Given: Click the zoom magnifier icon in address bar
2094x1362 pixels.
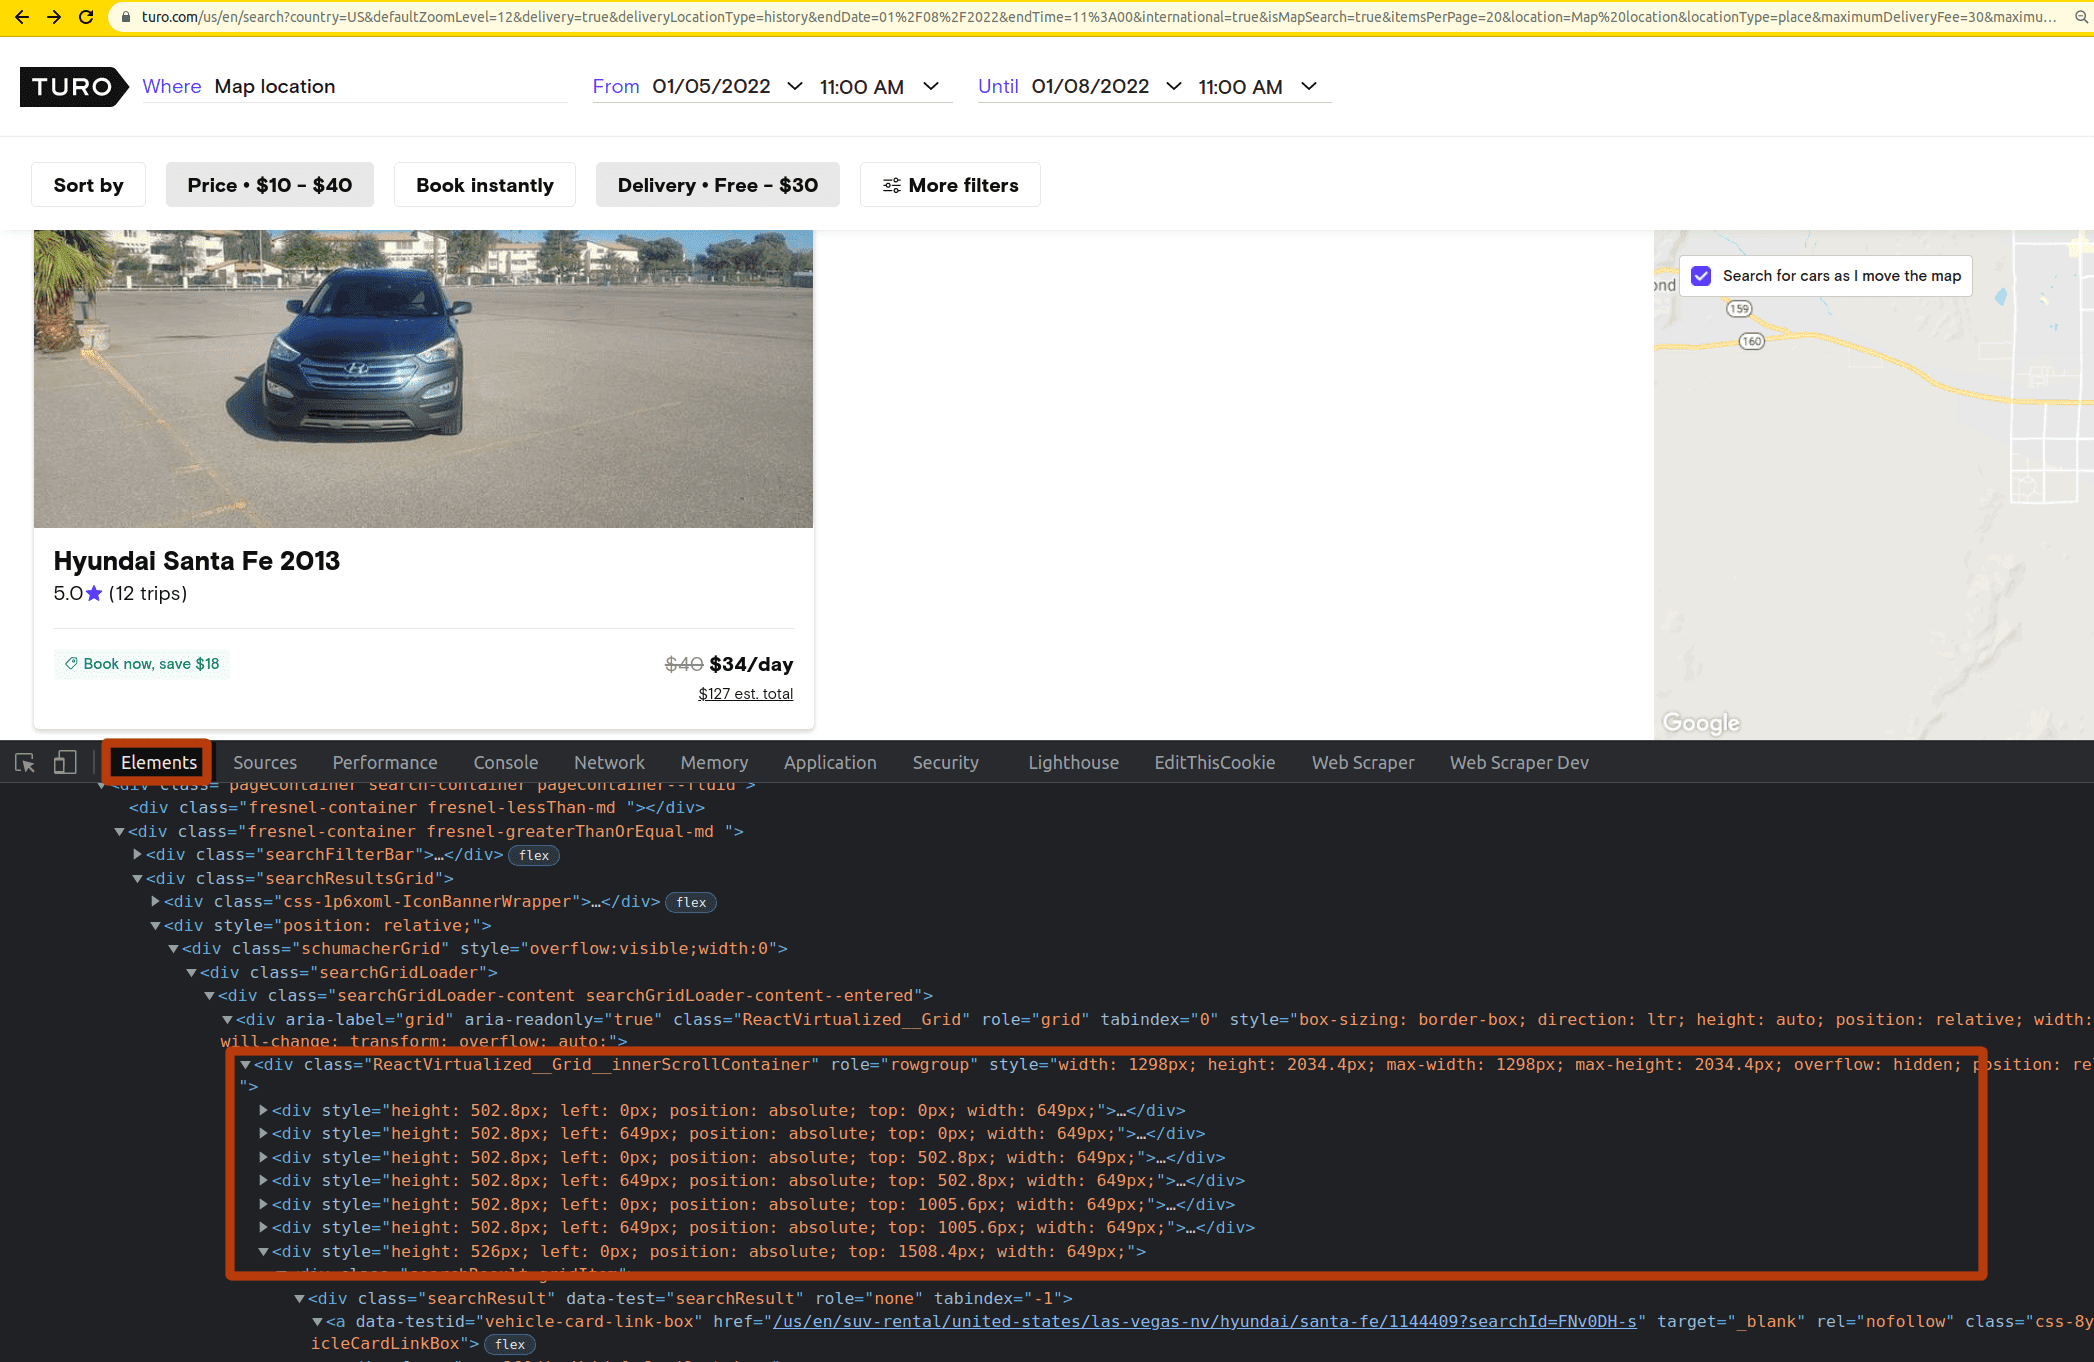Looking at the screenshot, I should click(2081, 17).
